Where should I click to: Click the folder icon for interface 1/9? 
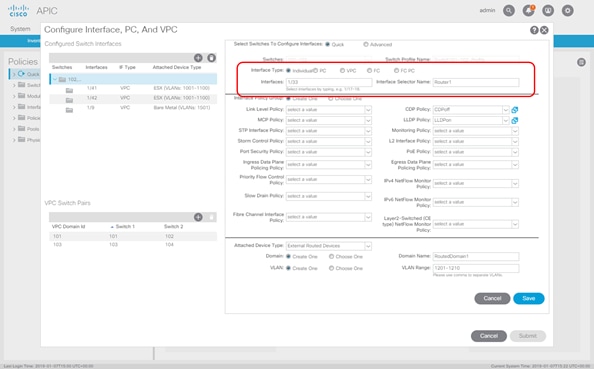pos(69,110)
